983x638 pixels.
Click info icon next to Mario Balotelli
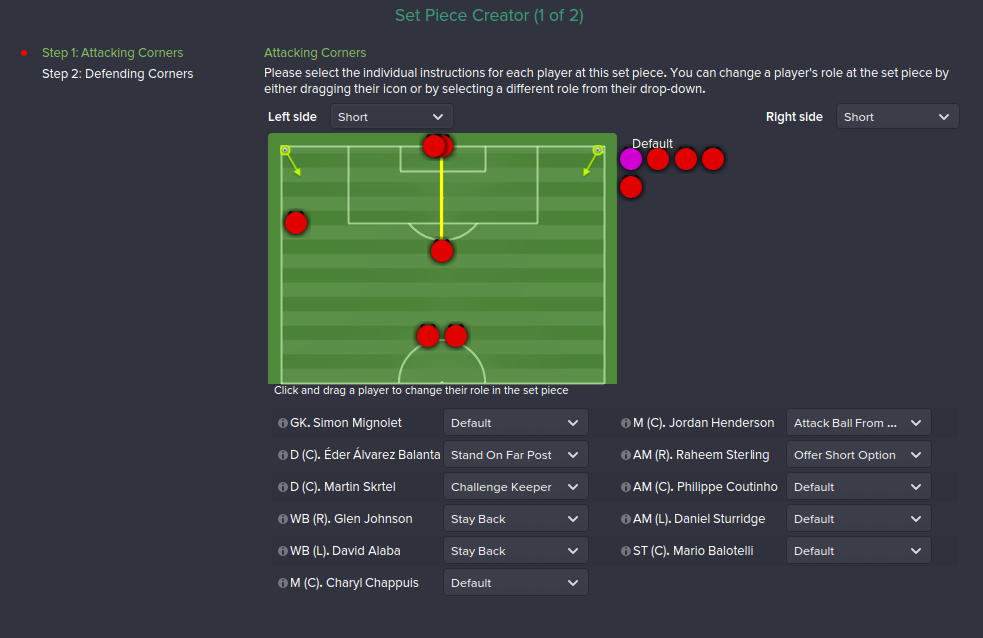[626, 551]
